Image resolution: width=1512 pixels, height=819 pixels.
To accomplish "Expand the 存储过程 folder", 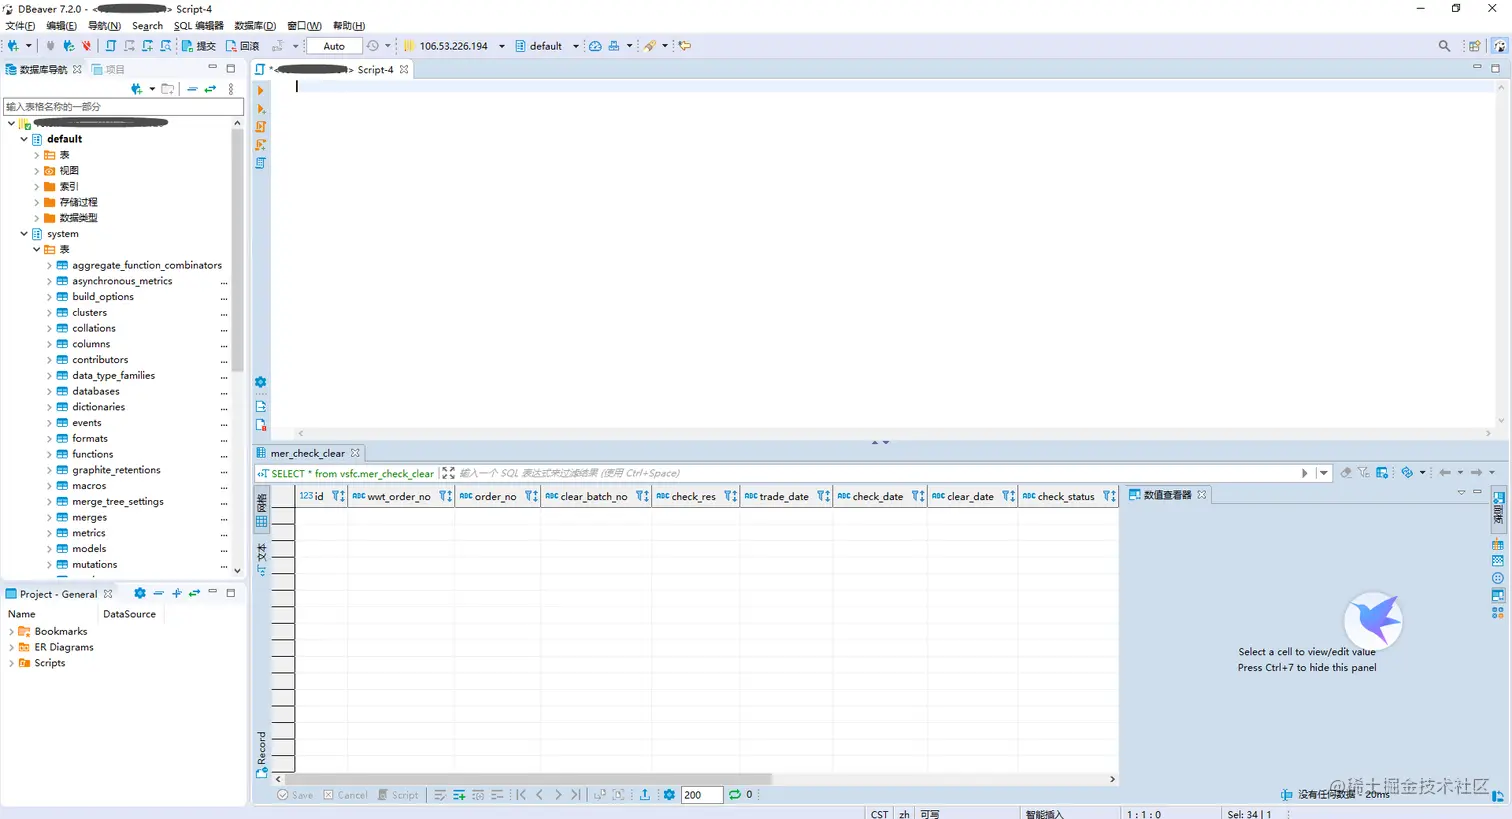I will click(x=37, y=202).
